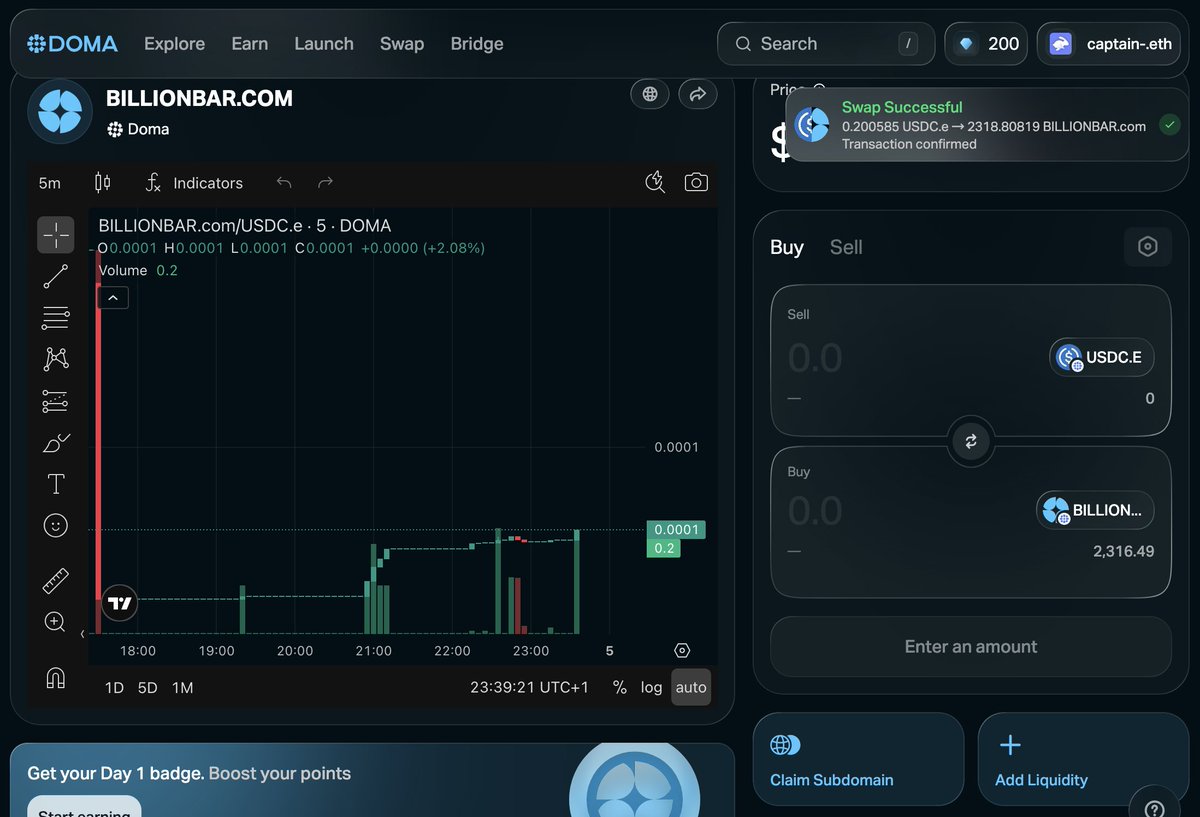Viewport: 1200px width, 817px height.
Task: Click the globe website icon
Action: point(650,94)
